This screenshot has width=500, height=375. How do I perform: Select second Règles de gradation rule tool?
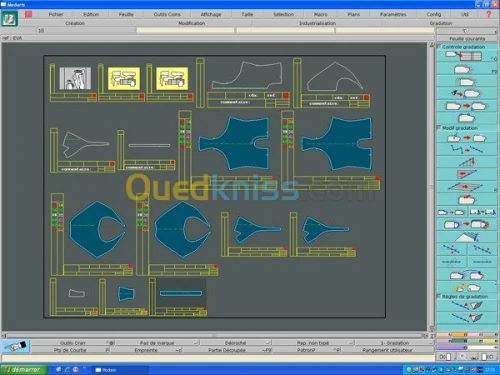[466, 317]
